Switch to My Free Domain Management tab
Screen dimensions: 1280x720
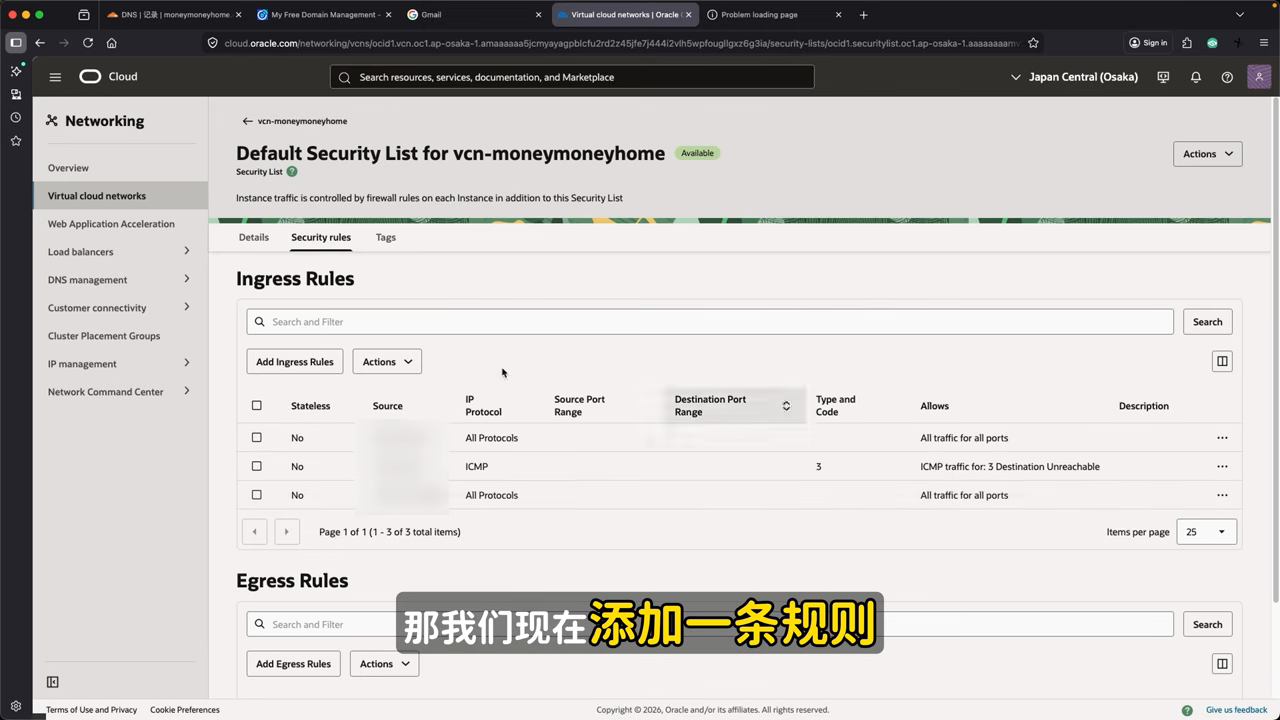click(x=323, y=15)
